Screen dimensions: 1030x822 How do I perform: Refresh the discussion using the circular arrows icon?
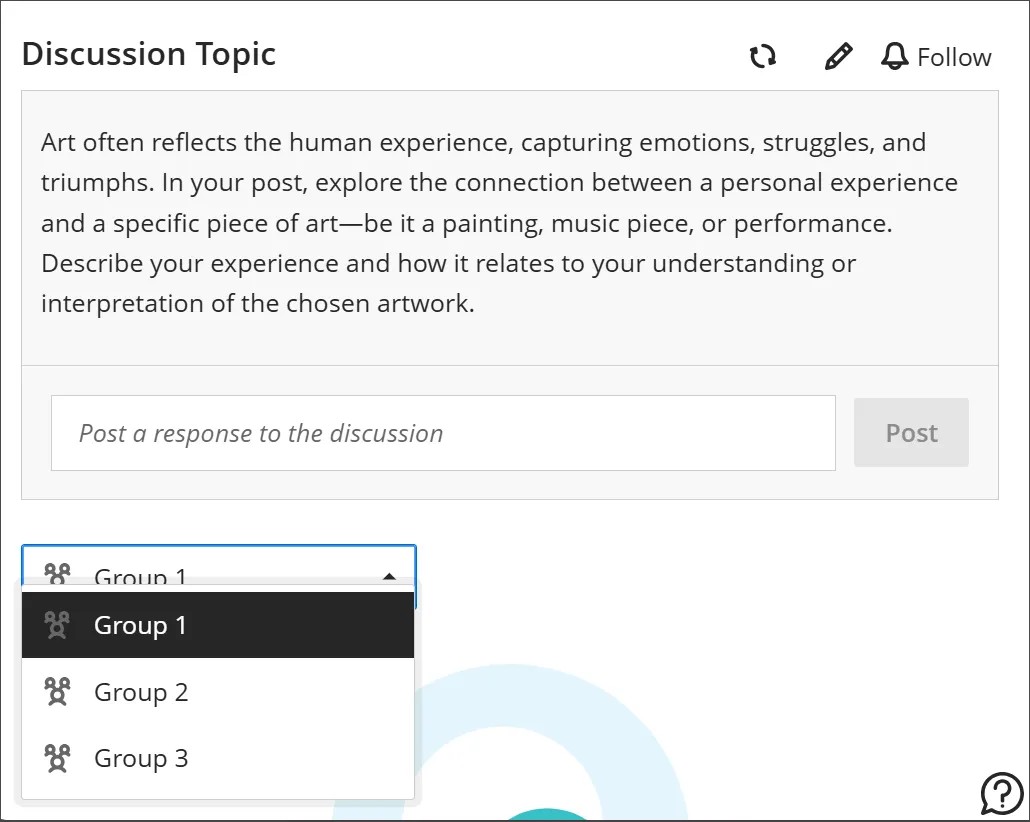[763, 56]
